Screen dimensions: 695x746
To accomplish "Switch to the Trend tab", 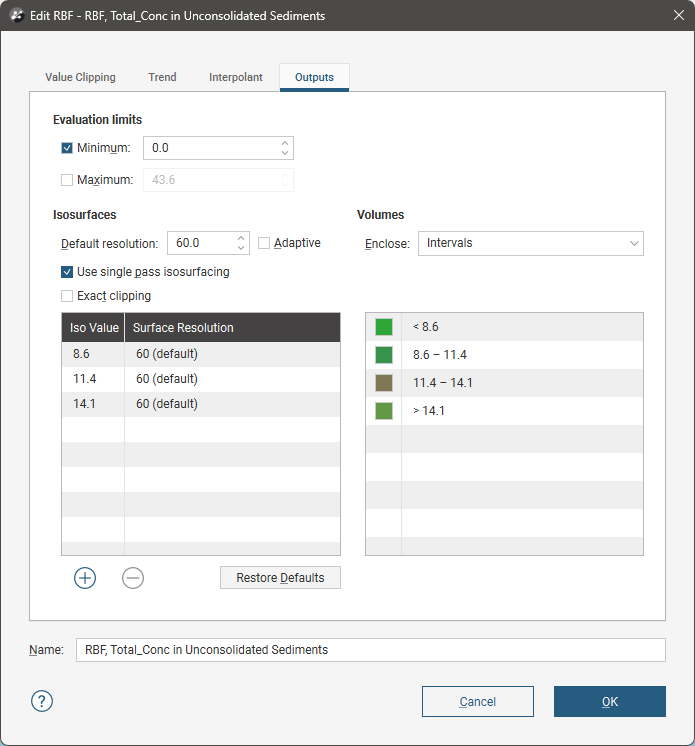I will coord(162,77).
